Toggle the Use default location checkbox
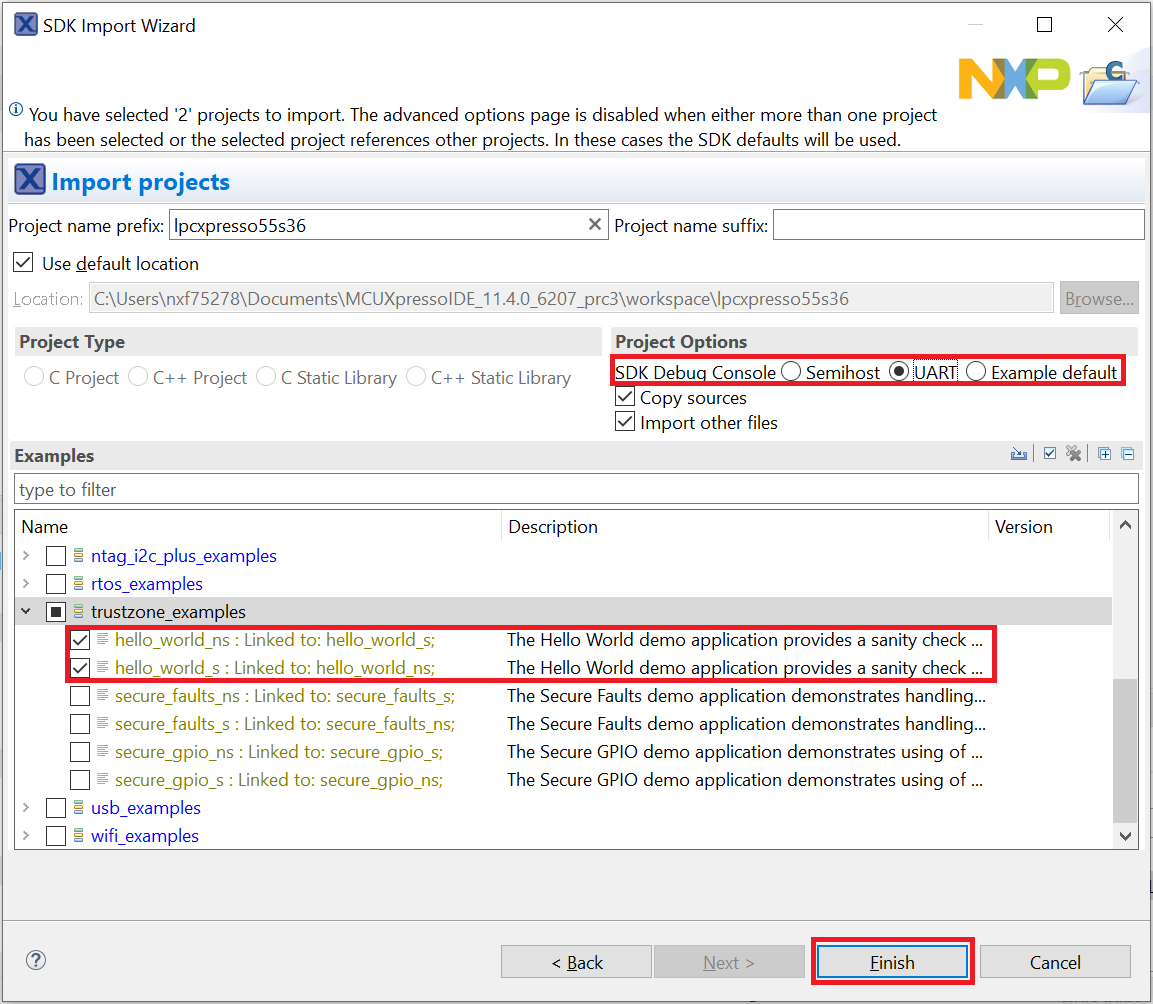Image resolution: width=1153 pixels, height=1004 pixels. (23, 264)
